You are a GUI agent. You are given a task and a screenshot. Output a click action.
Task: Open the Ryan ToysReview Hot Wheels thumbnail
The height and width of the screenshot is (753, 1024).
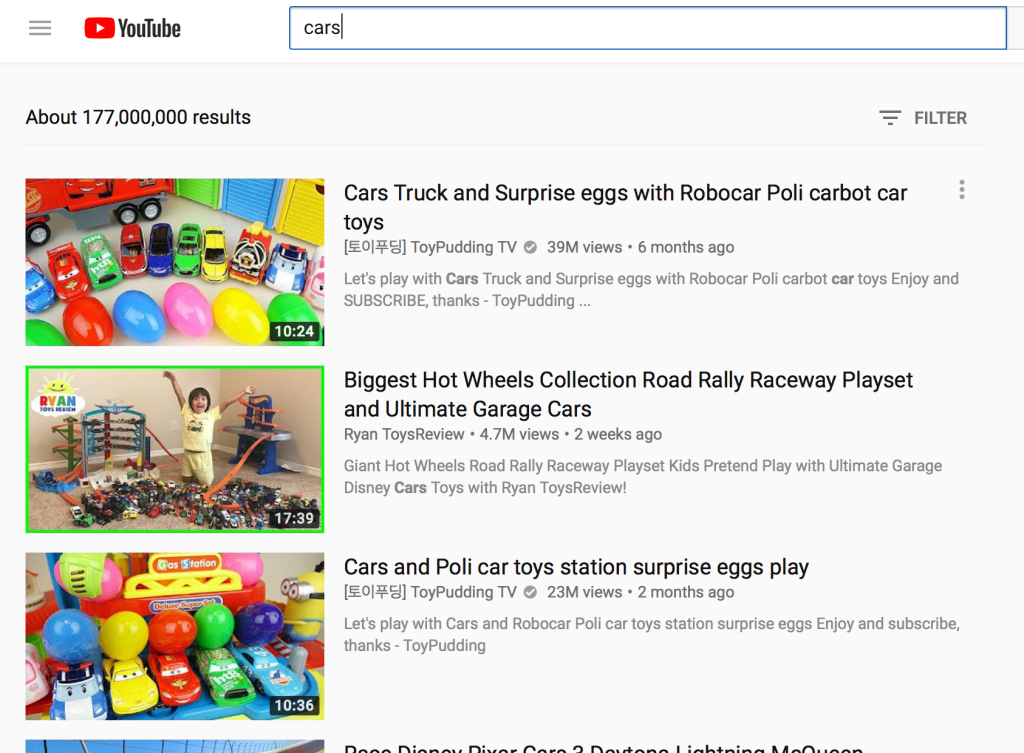[175, 449]
